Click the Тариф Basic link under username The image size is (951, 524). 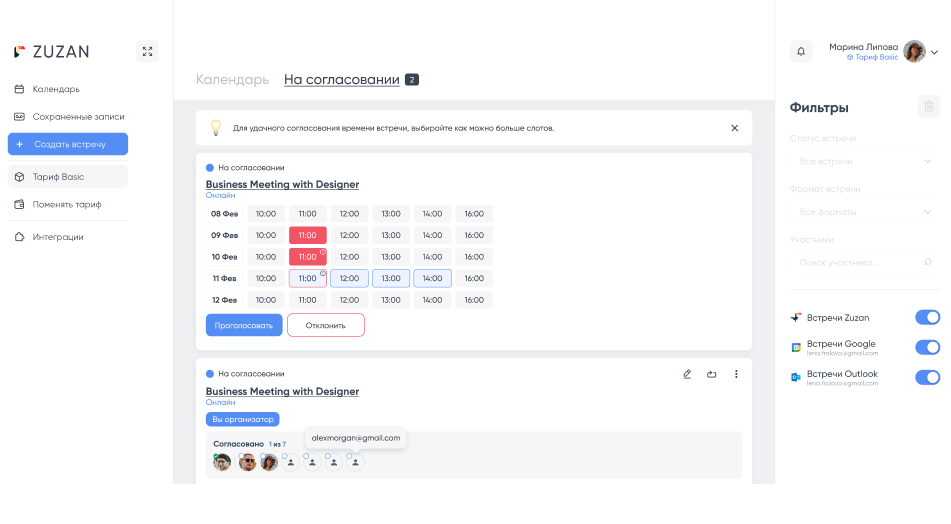(872, 57)
